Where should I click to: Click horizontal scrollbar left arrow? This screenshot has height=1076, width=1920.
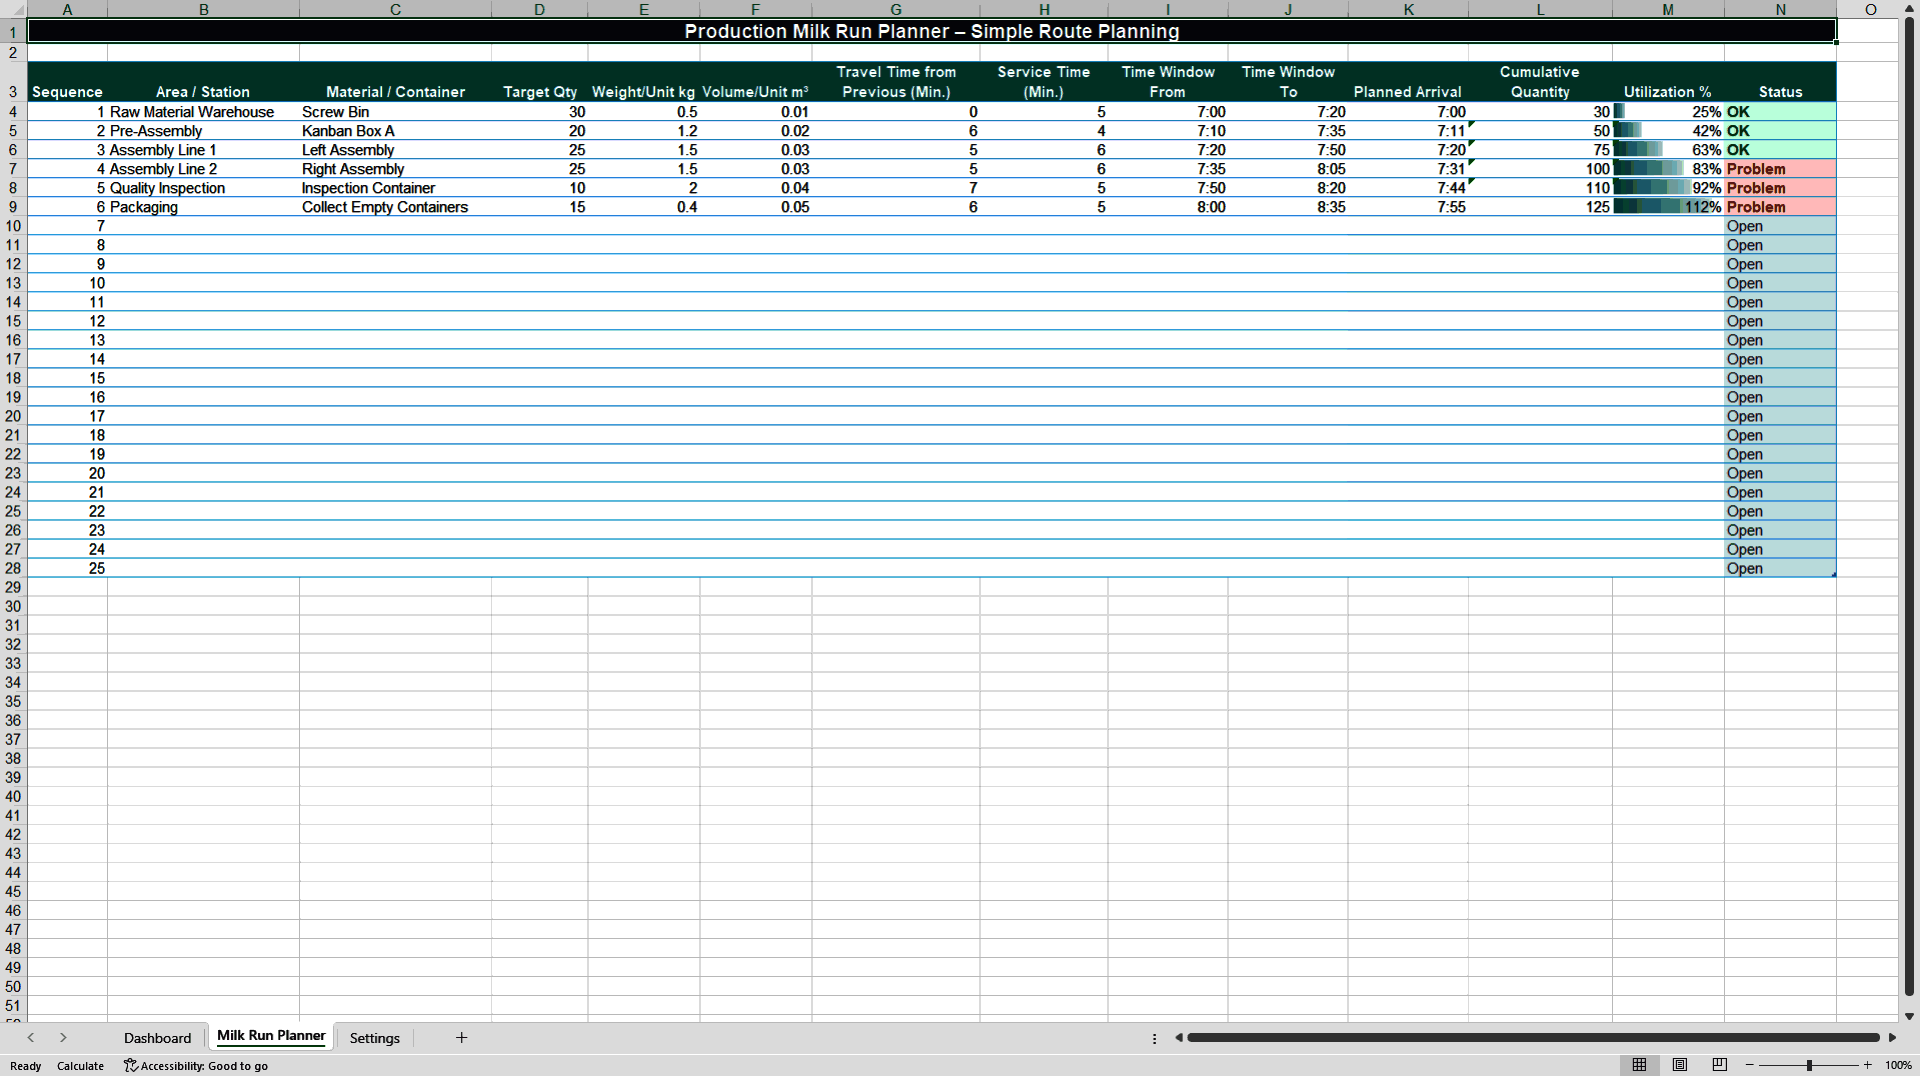pos(1179,1037)
